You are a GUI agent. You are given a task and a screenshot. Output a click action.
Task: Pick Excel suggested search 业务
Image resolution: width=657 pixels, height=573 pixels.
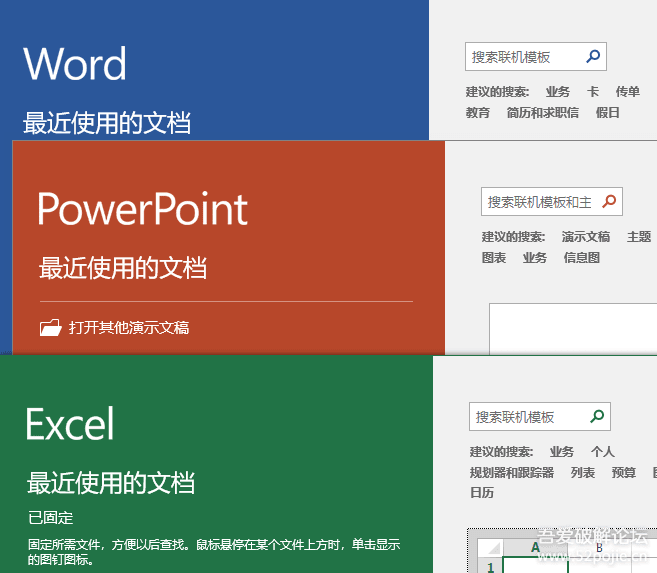click(x=561, y=452)
